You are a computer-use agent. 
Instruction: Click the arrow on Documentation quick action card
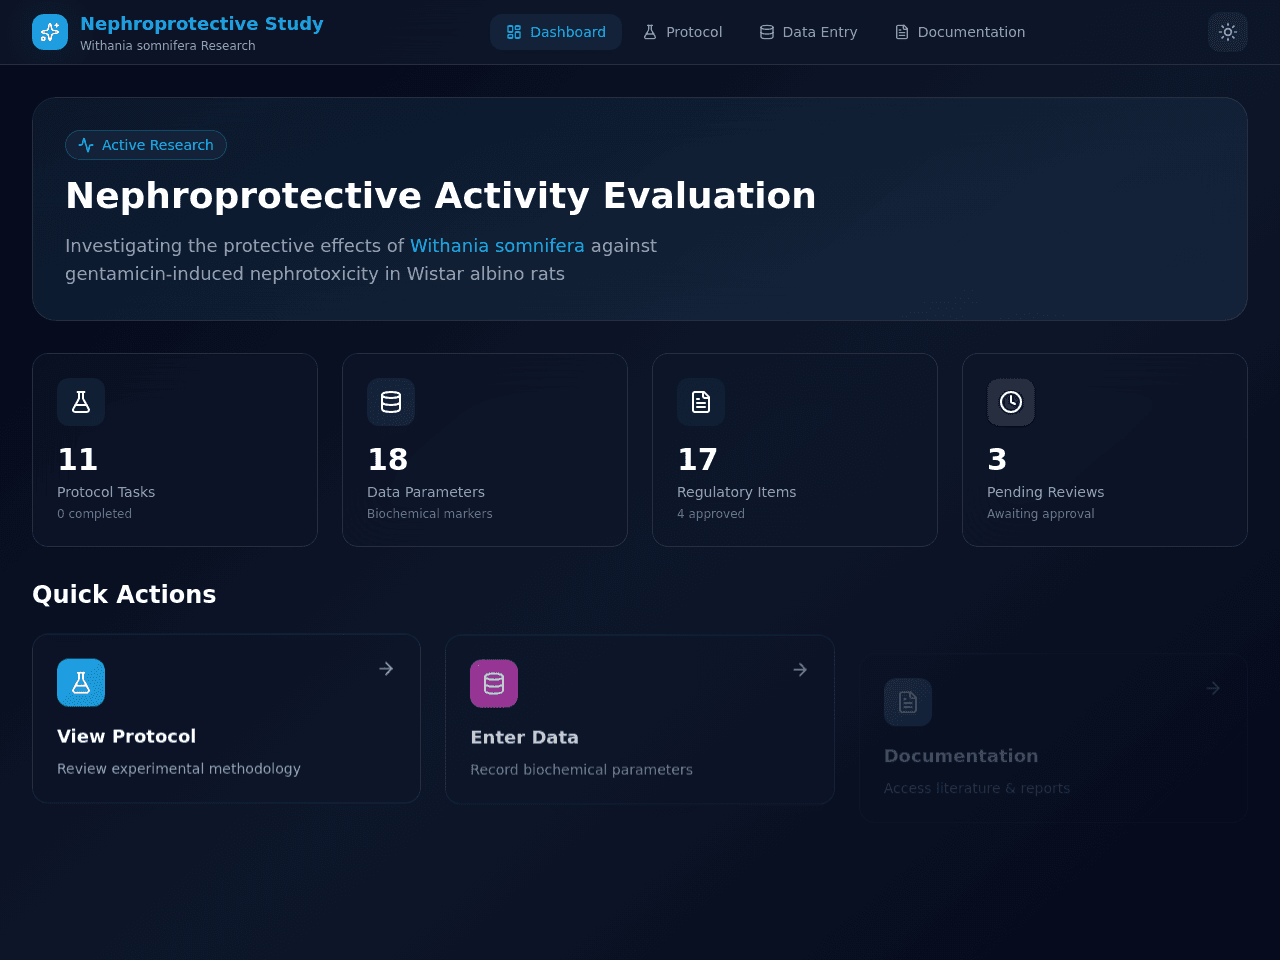tap(1213, 689)
